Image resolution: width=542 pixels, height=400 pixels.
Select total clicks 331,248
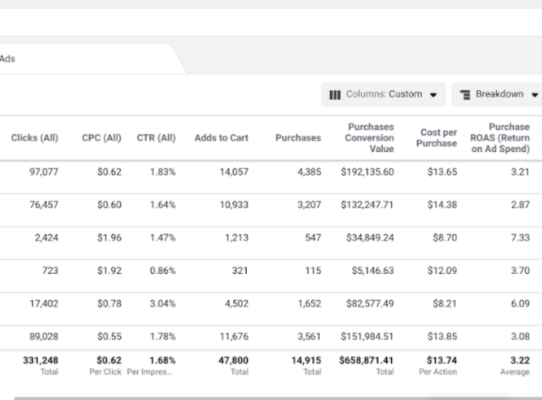[41, 360]
